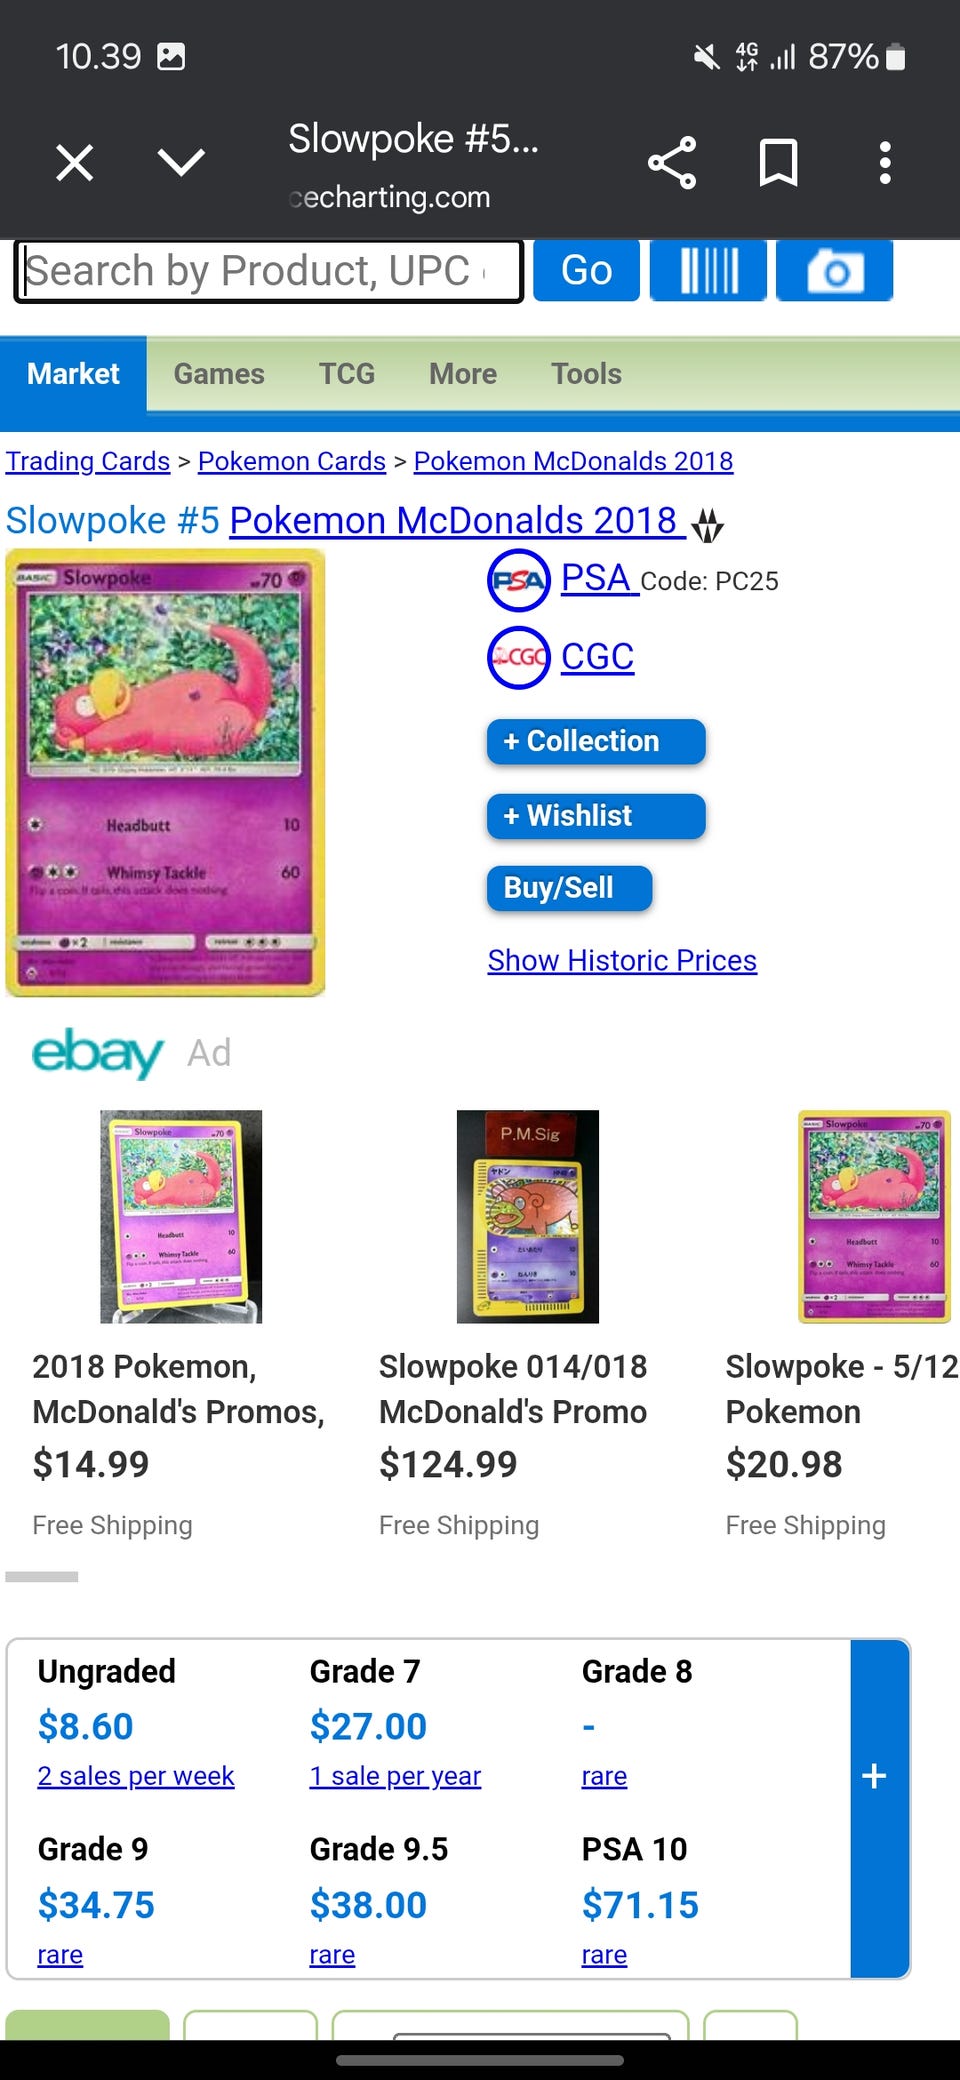Select the Games menu item
The height and width of the screenshot is (2080, 960).
219,374
